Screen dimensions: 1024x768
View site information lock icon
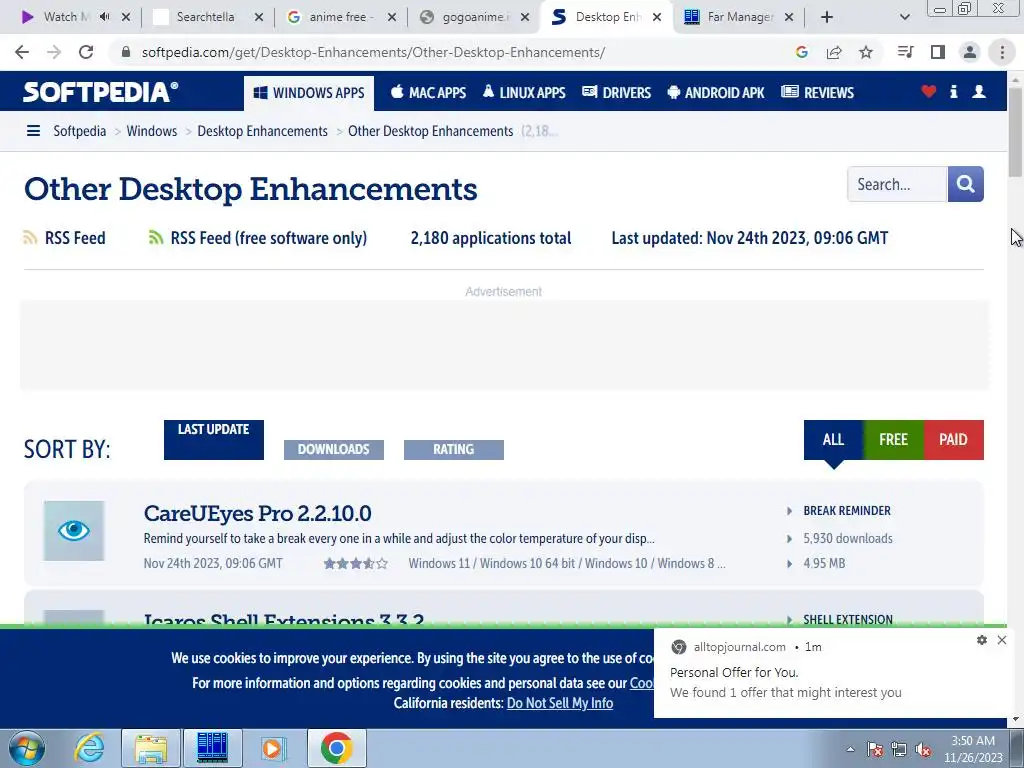(126, 52)
